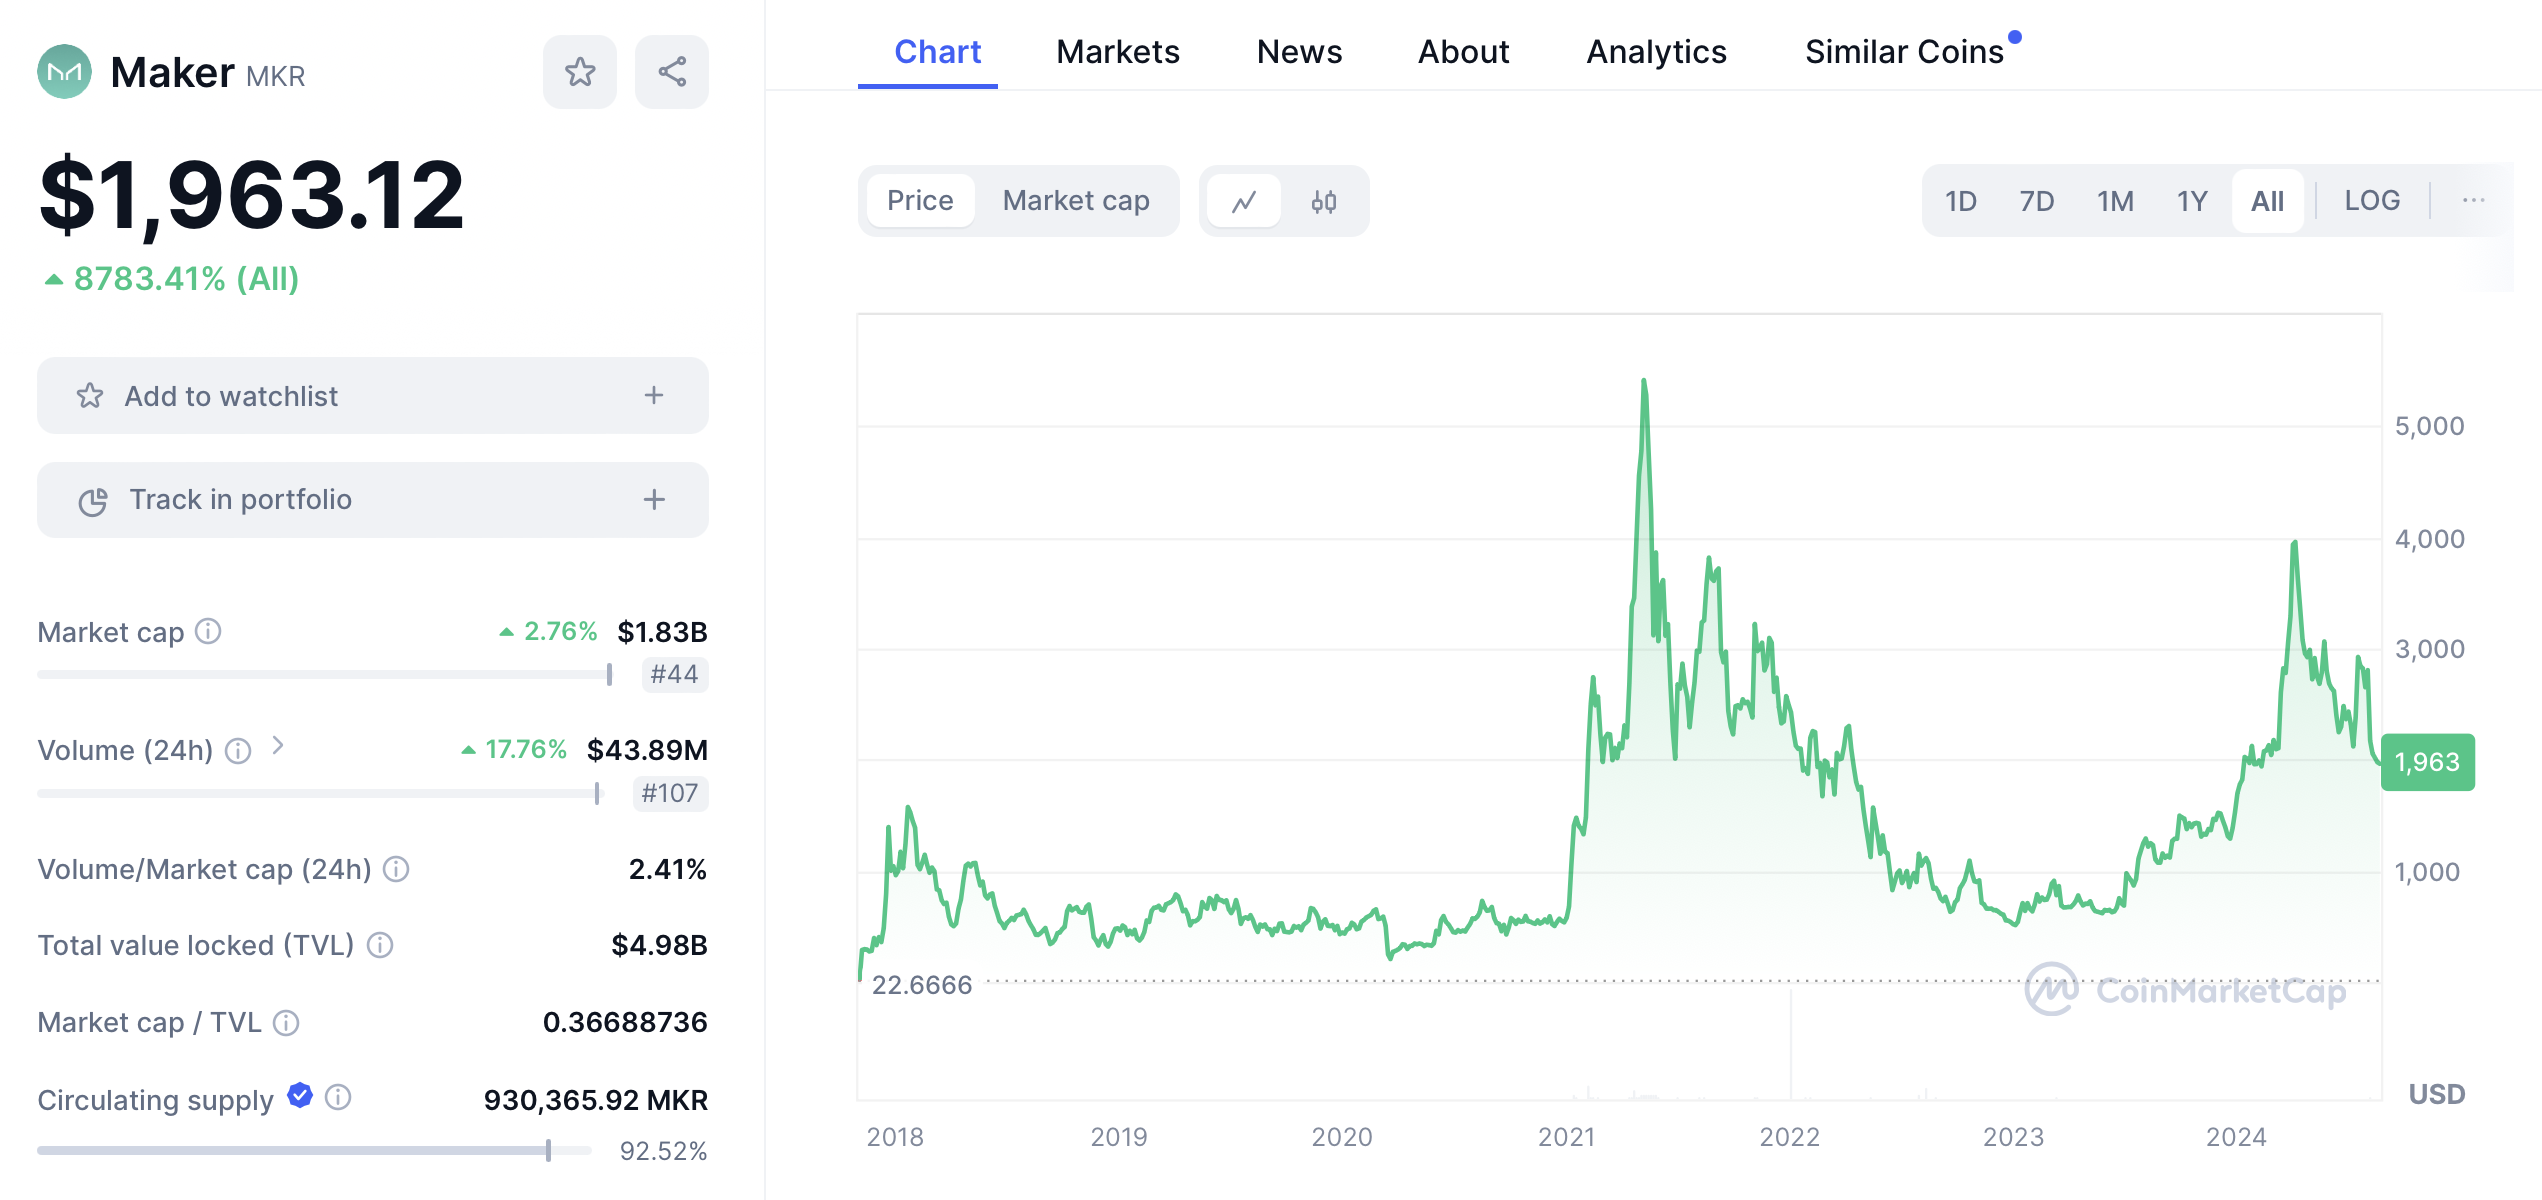Select the Market cap chart toggle
Image resolution: width=2542 pixels, height=1200 pixels.
pyautogui.click(x=1076, y=201)
